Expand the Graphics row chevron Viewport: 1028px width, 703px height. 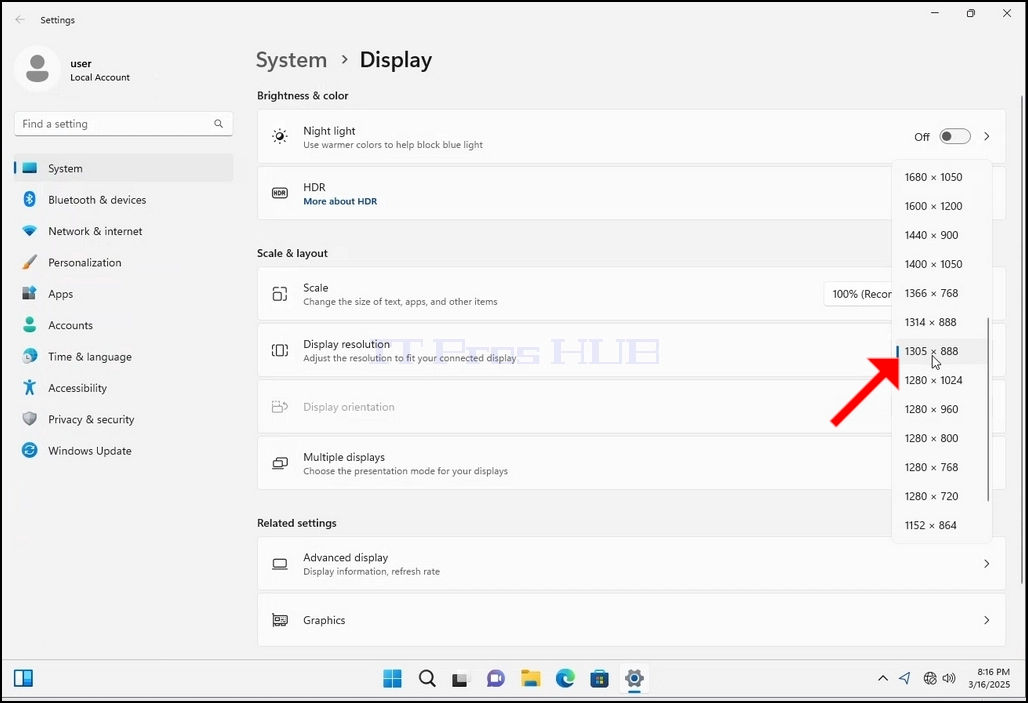click(x=987, y=620)
